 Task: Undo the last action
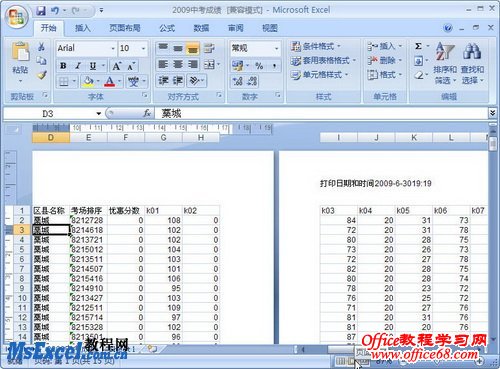click(x=54, y=11)
